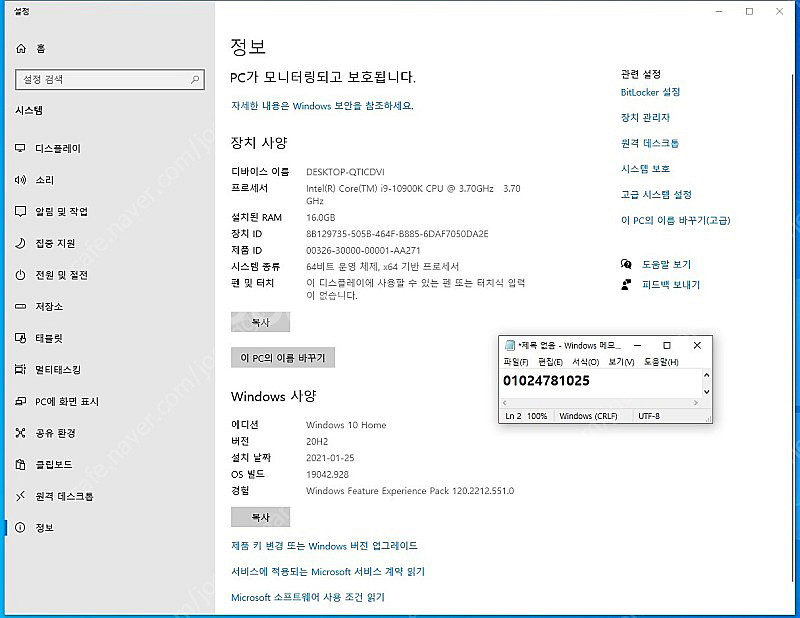Click 피드백 보내기 link
The height and width of the screenshot is (618, 800).
coord(670,285)
